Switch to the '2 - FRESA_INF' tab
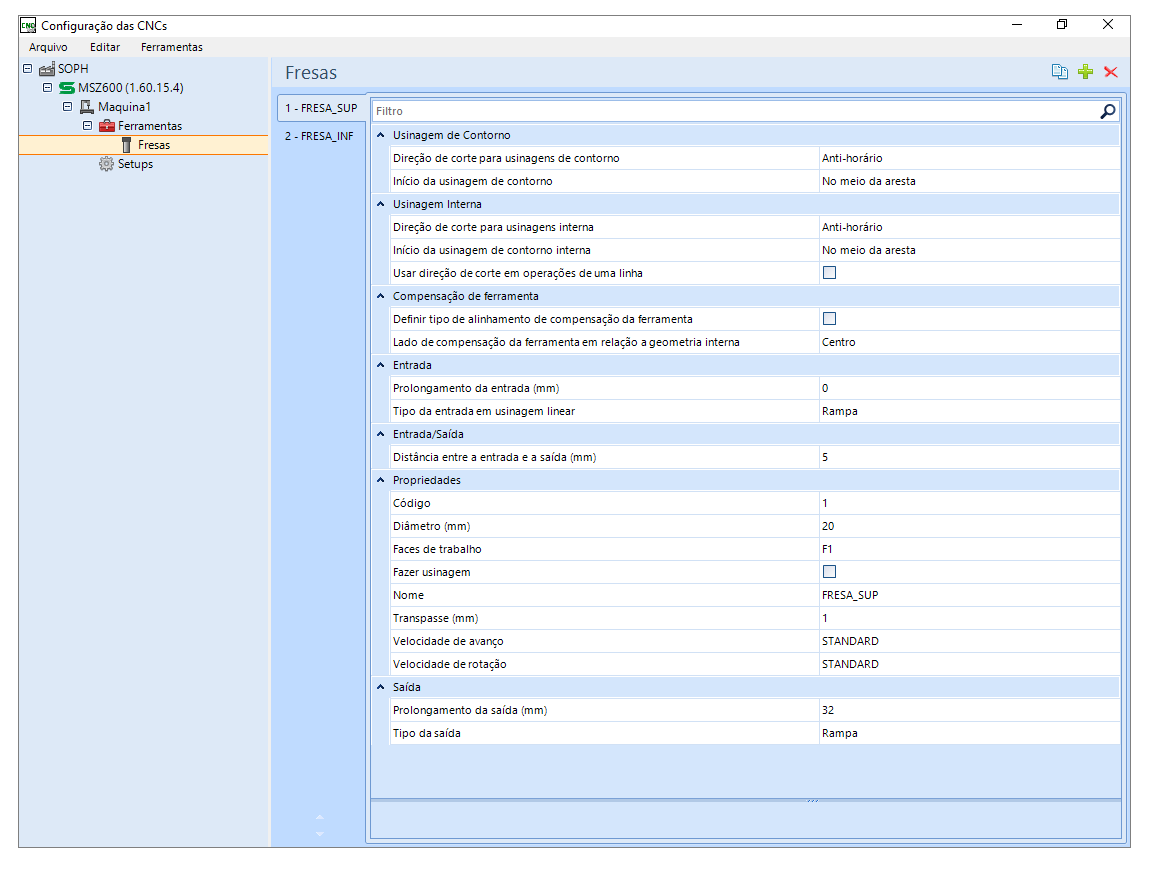The image size is (1149, 873). 319,136
